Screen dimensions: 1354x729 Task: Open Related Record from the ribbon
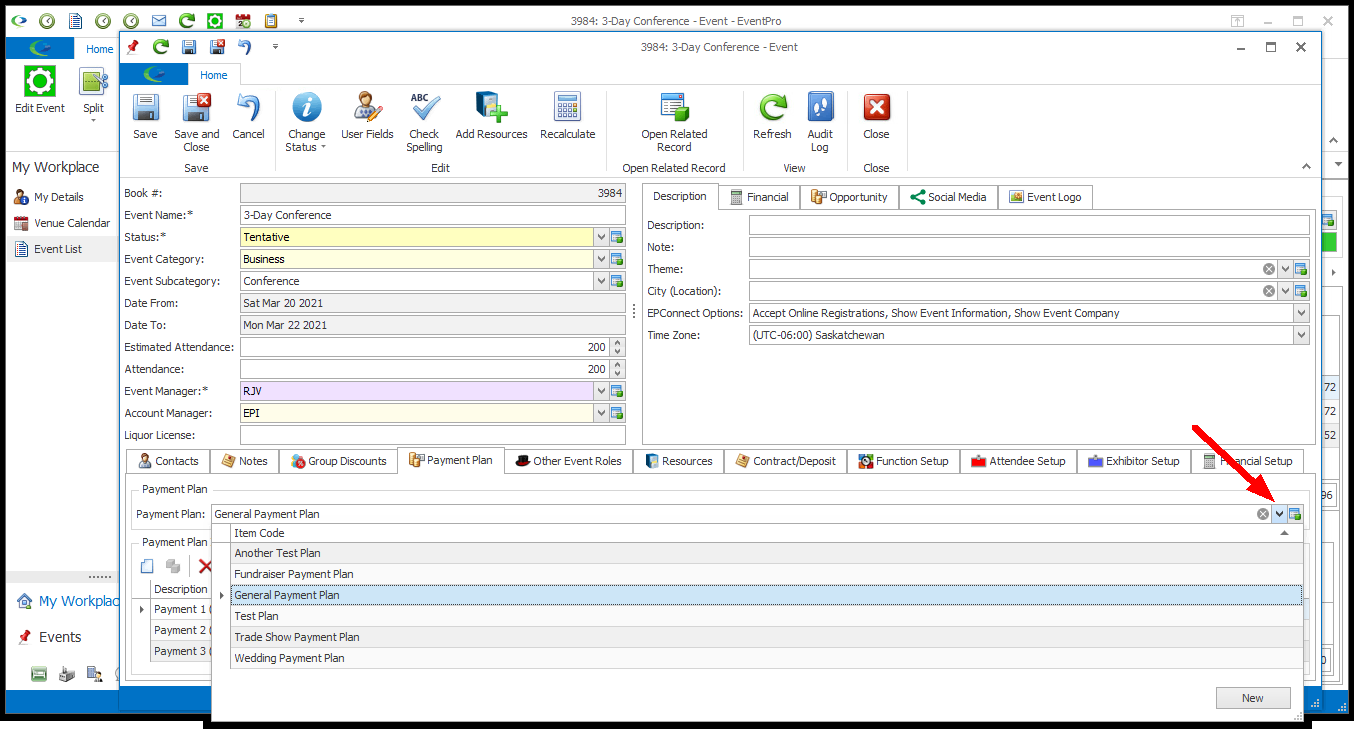click(674, 122)
